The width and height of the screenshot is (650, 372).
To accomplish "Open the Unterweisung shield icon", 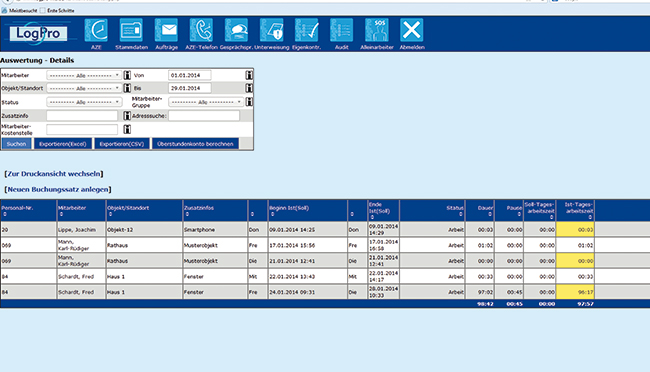I will pos(272,30).
